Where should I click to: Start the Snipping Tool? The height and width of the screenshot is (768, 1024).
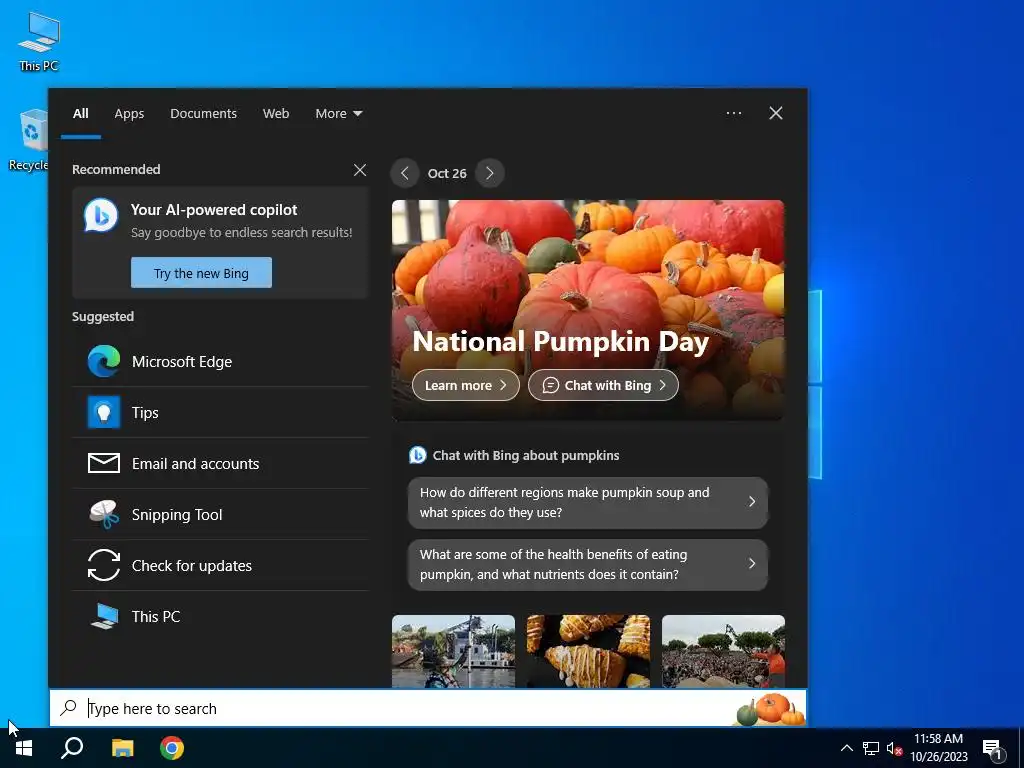point(220,514)
